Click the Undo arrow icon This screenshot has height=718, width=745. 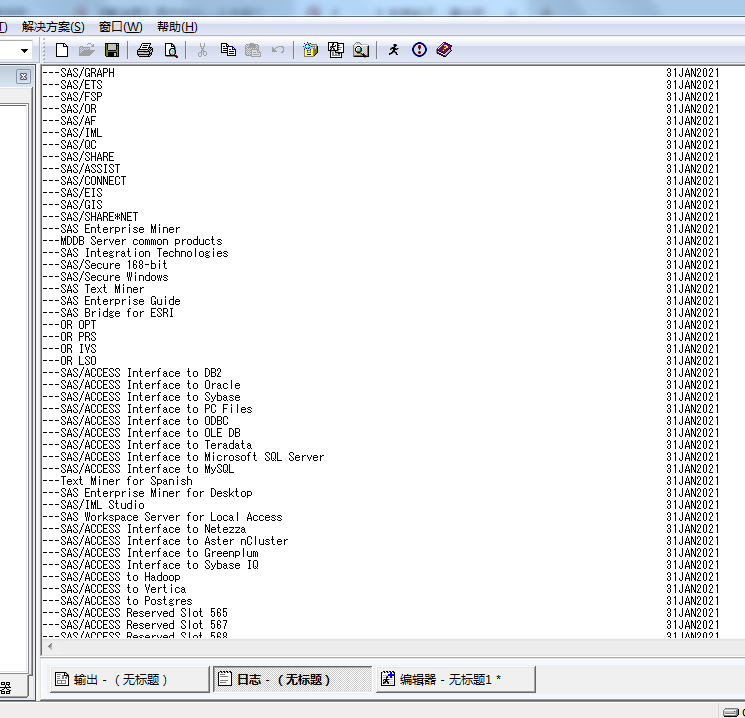point(278,50)
